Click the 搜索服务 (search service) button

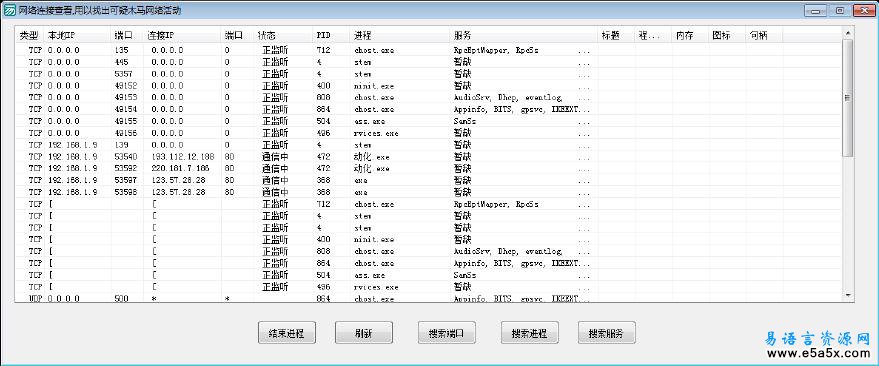click(607, 333)
